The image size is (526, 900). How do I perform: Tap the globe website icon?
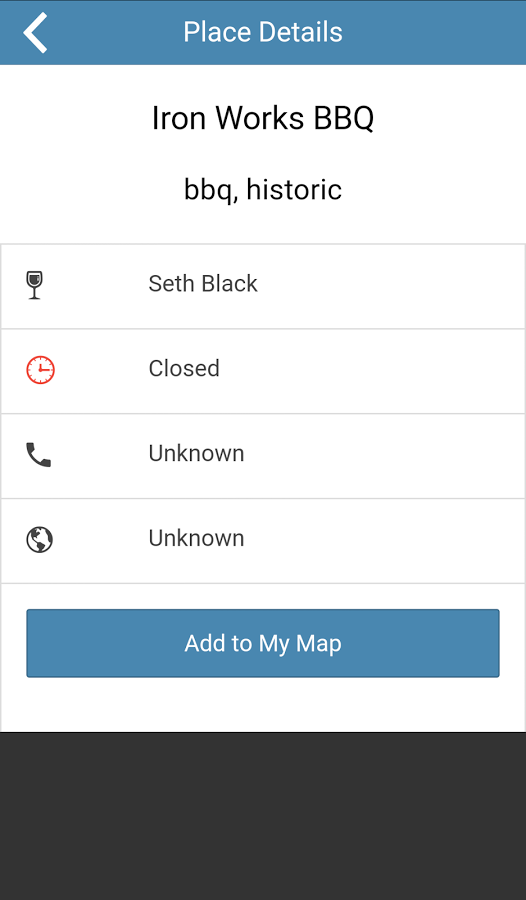tap(40, 540)
